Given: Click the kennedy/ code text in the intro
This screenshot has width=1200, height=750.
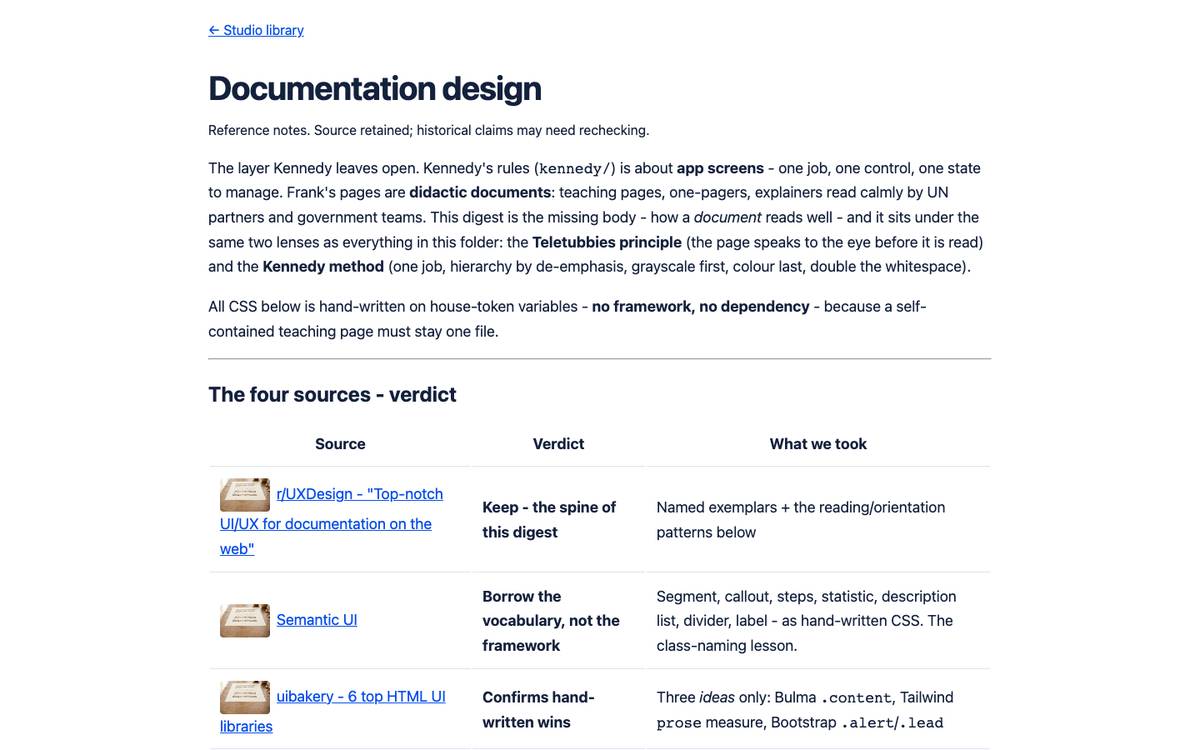Looking at the screenshot, I should pos(574,168).
